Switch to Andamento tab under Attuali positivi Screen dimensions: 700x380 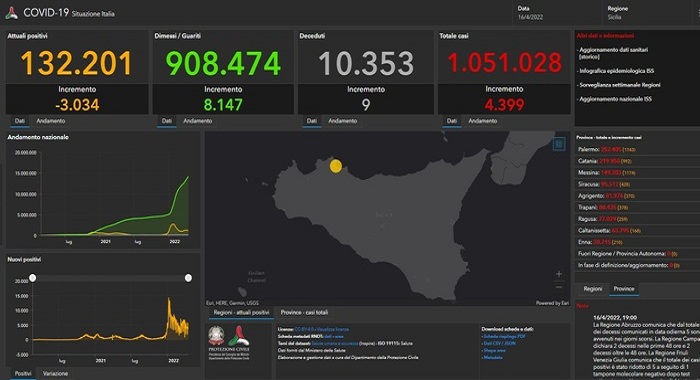[x=50, y=121]
